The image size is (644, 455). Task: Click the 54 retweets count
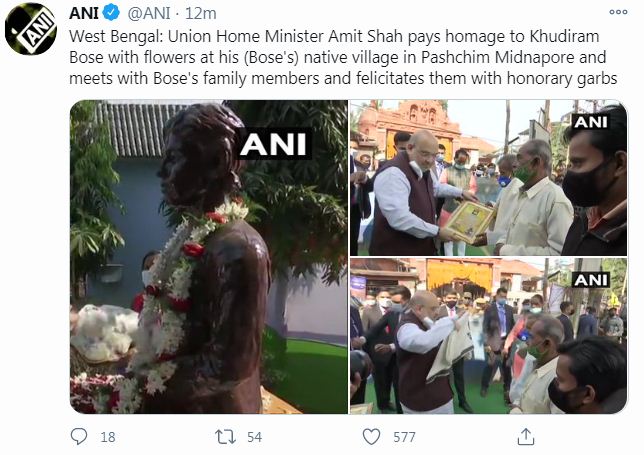pyautogui.click(x=255, y=437)
